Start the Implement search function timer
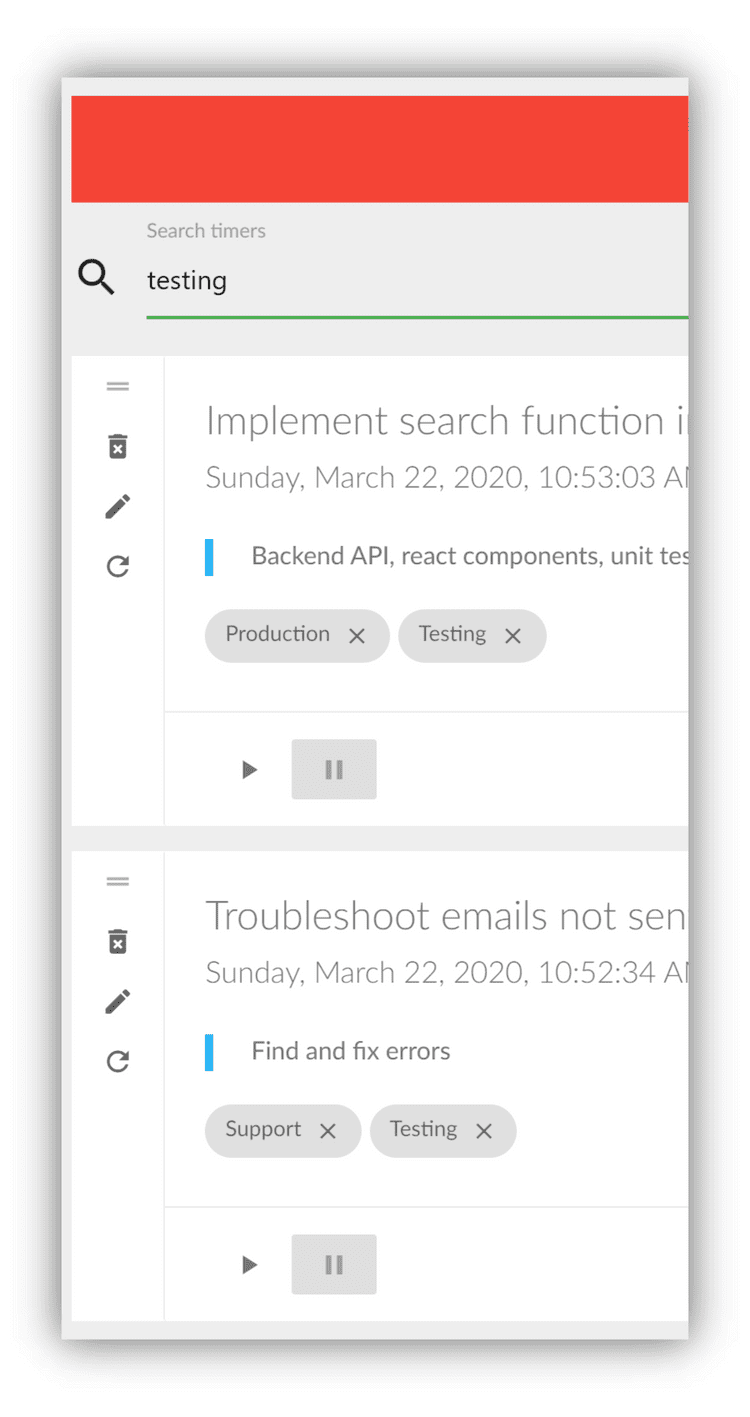Image resolution: width=750 pixels, height=1417 pixels. click(x=248, y=769)
